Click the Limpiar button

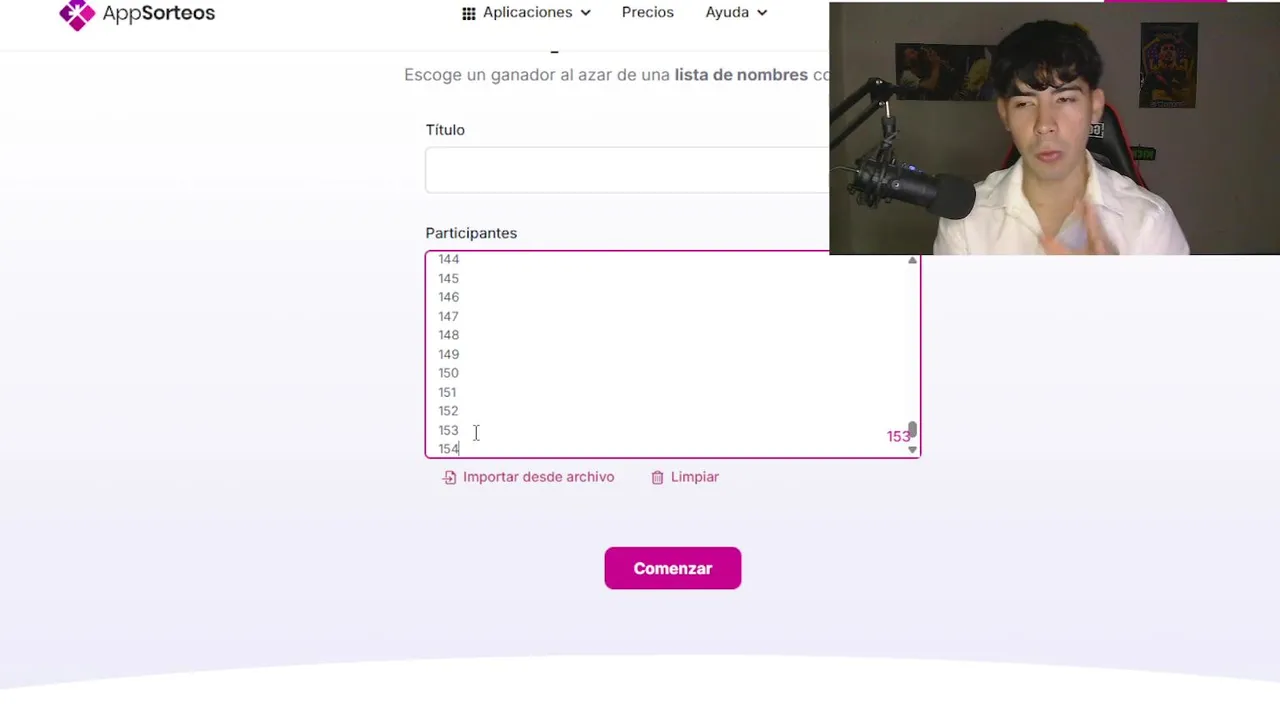pos(685,477)
